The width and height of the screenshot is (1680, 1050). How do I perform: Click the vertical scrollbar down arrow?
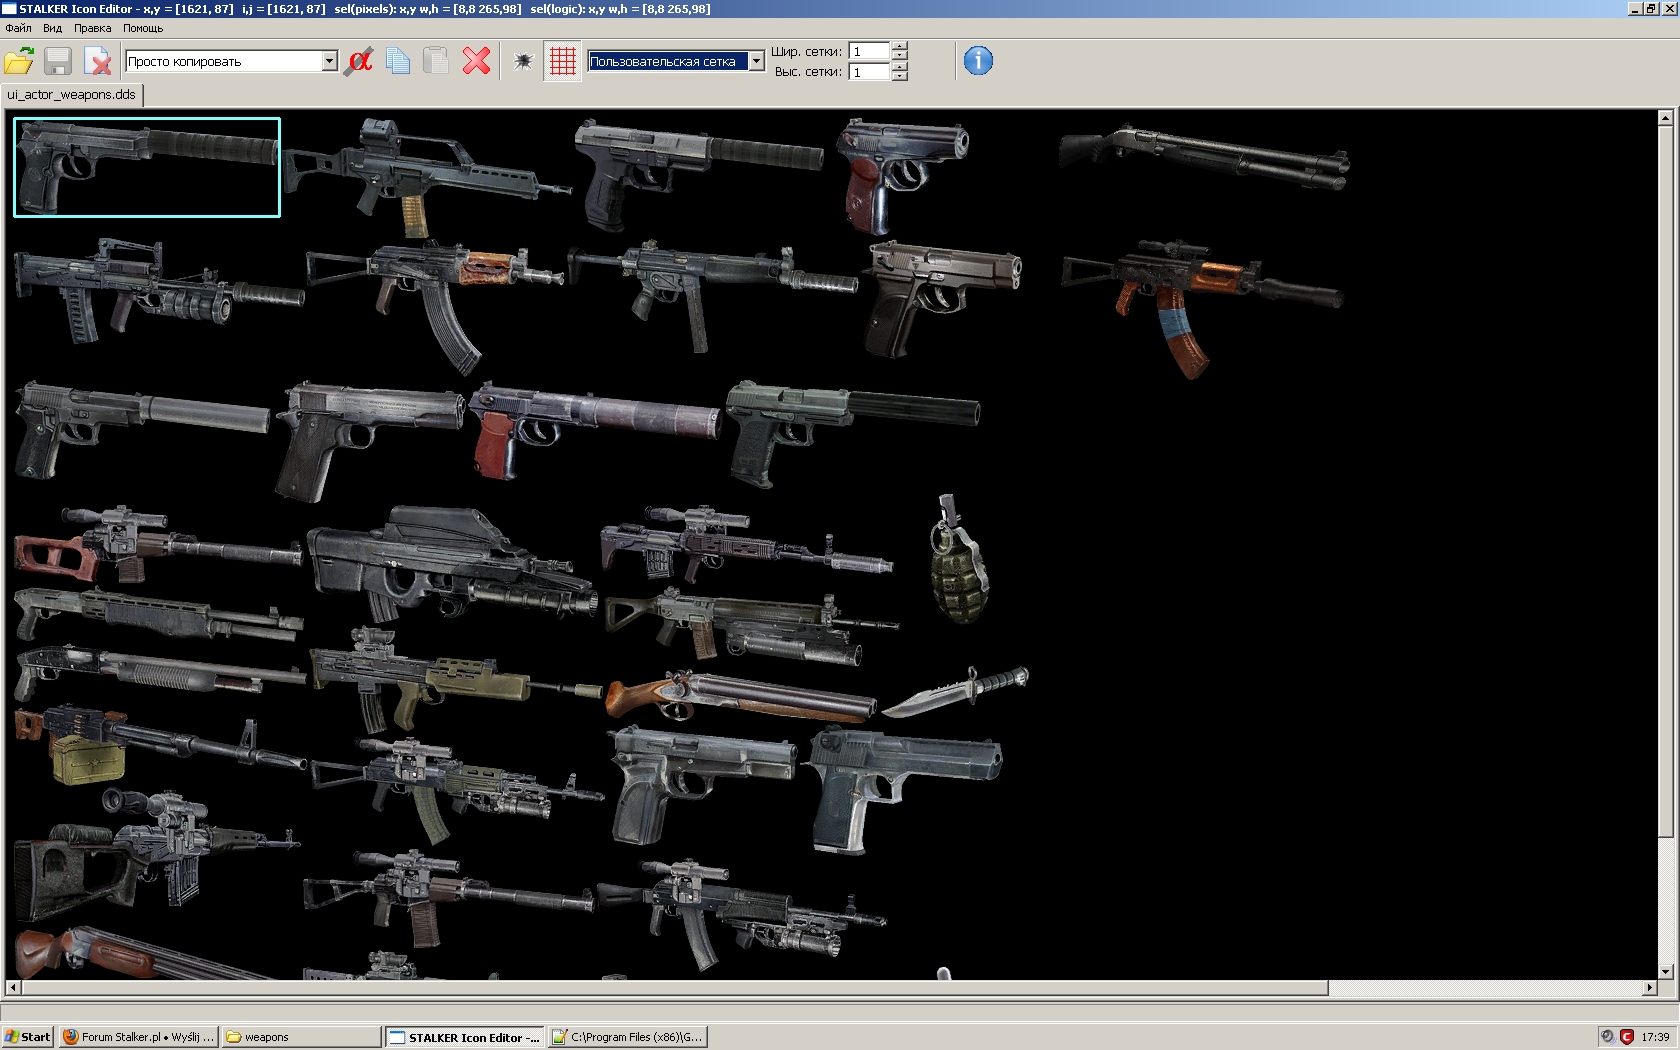coord(1665,971)
